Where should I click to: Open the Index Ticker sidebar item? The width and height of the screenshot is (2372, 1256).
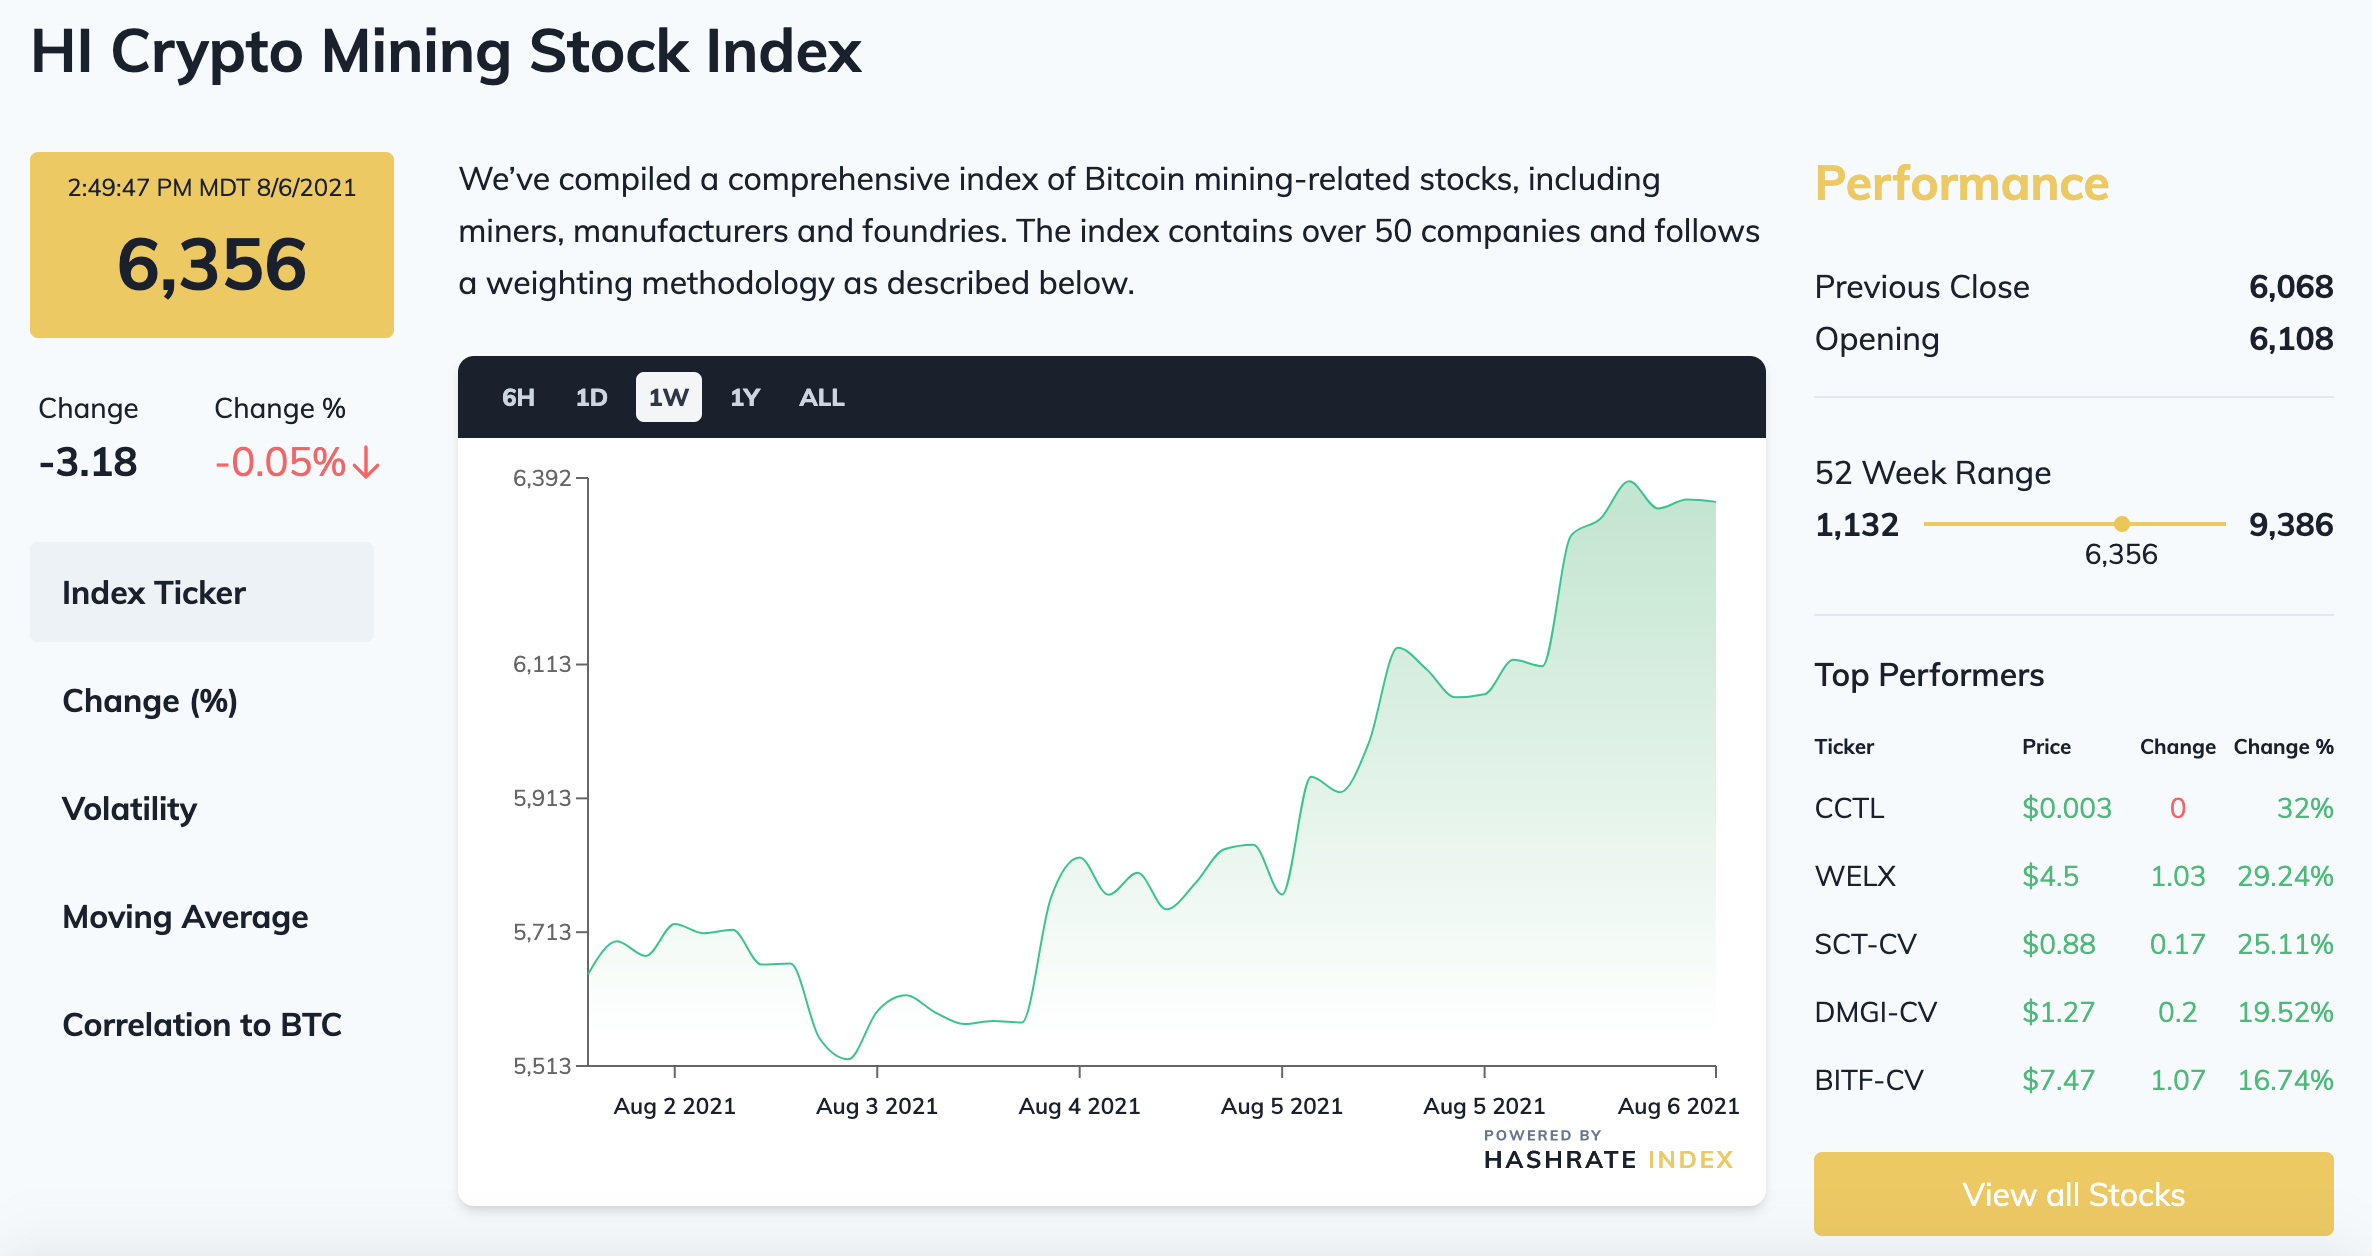(x=202, y=592)
